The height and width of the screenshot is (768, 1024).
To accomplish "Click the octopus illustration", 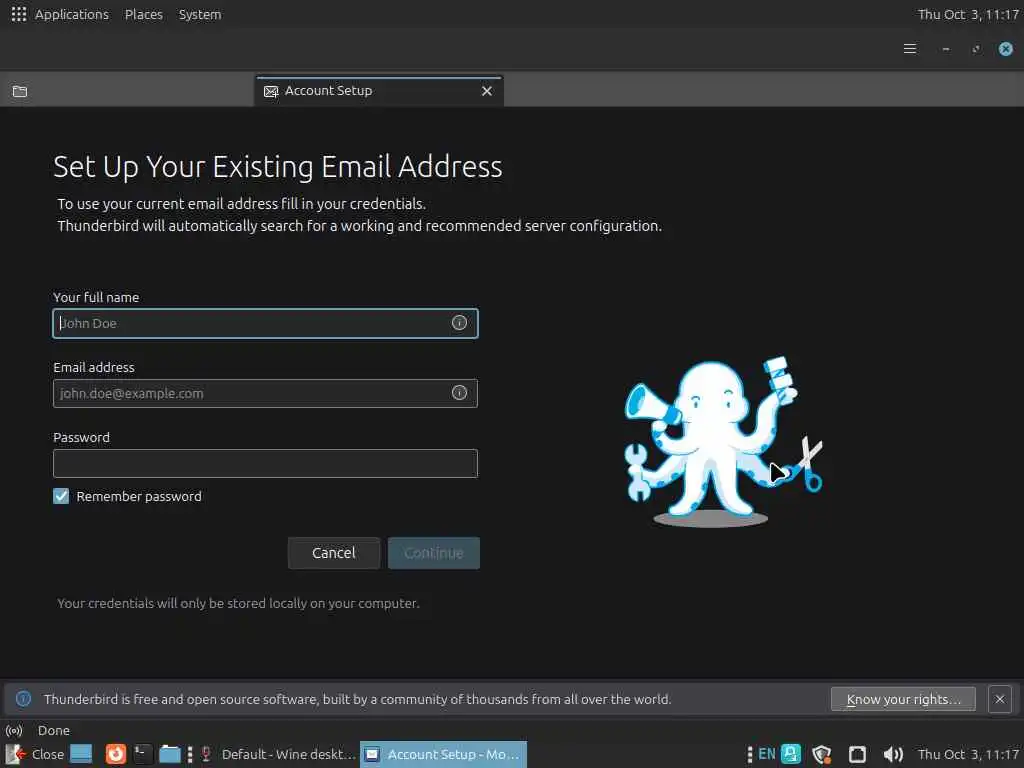I will 723,441.
